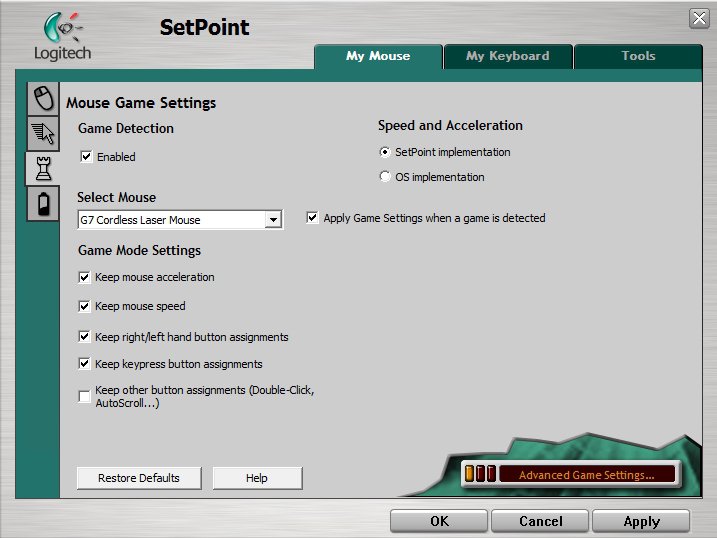
Task: Toggle Keep keypress button assignments
Action: [85, 364]
